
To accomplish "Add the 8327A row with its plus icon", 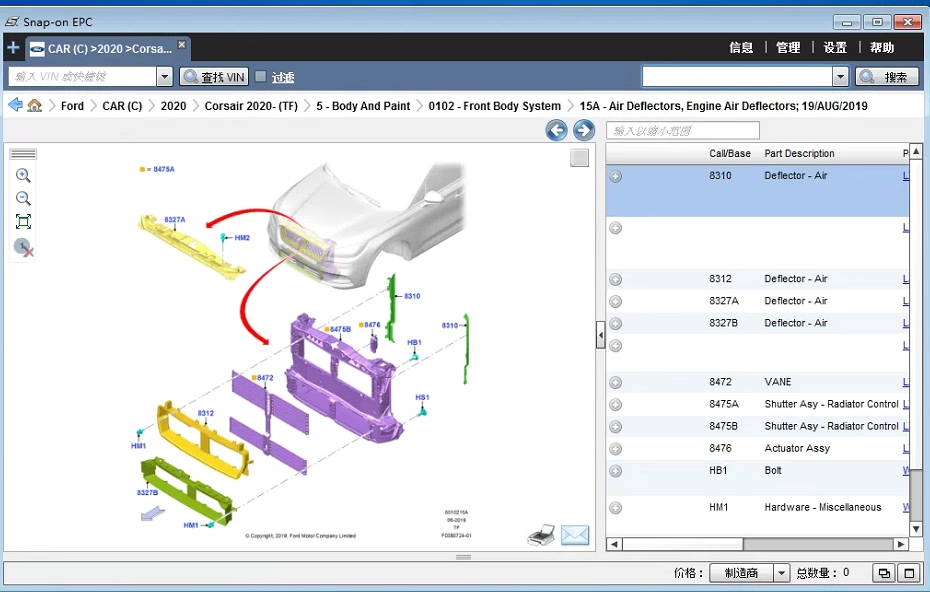I will coord(616,301).
